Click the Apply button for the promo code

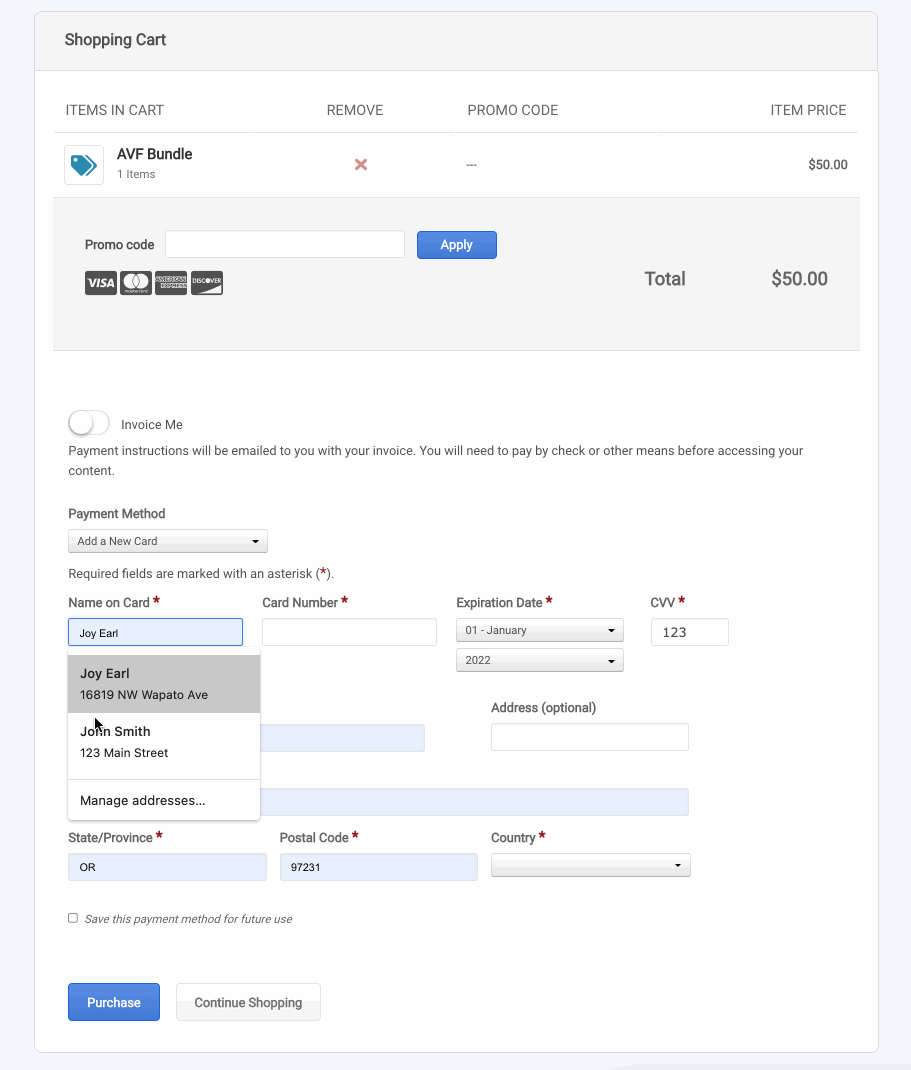tap(456, 244)
